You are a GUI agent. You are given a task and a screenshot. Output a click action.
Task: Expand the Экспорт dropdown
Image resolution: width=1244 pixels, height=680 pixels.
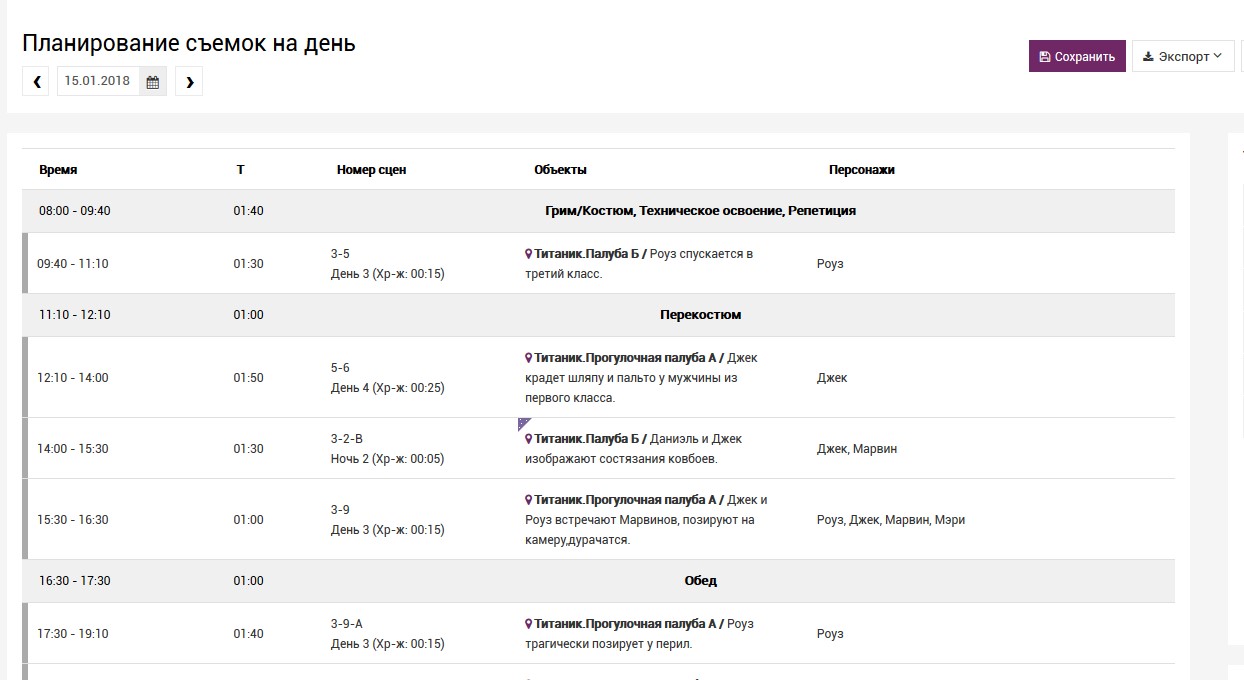click(x=1183, y=57)
